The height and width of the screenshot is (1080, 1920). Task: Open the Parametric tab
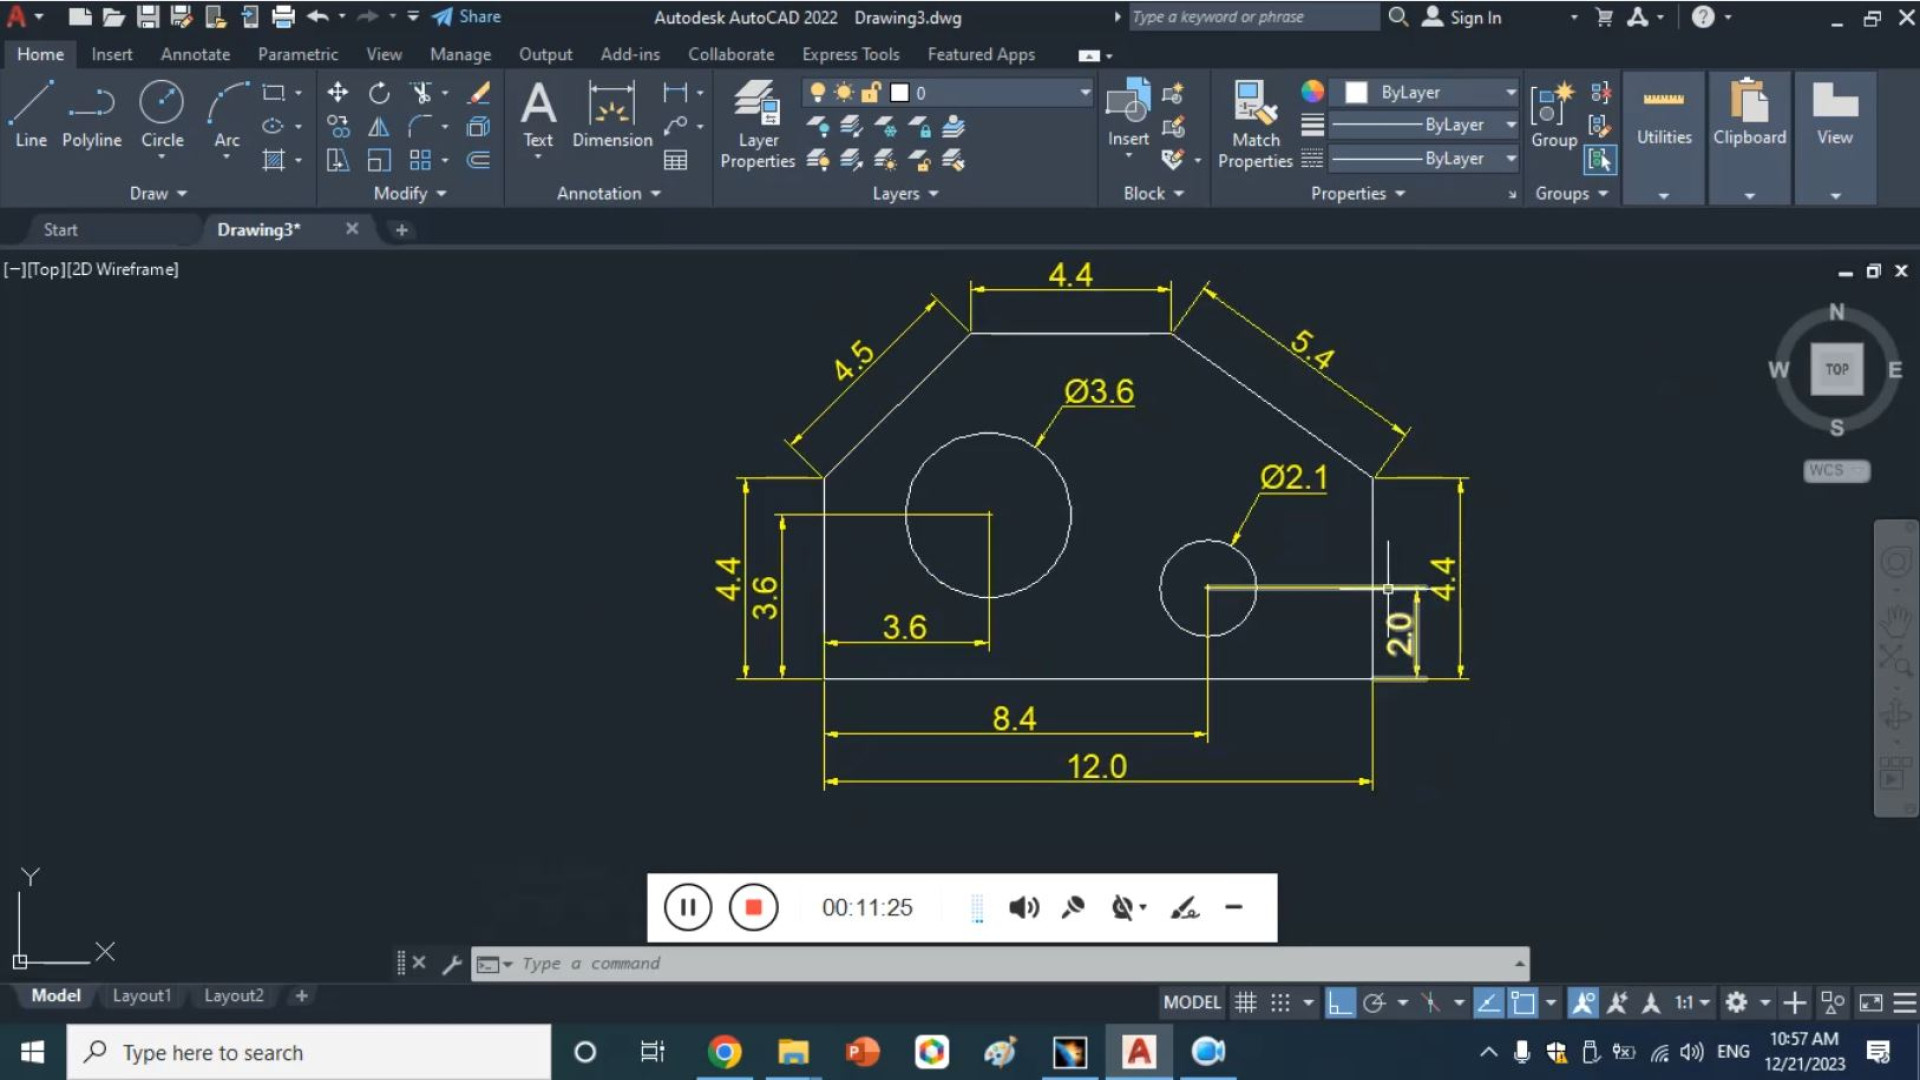298,54
